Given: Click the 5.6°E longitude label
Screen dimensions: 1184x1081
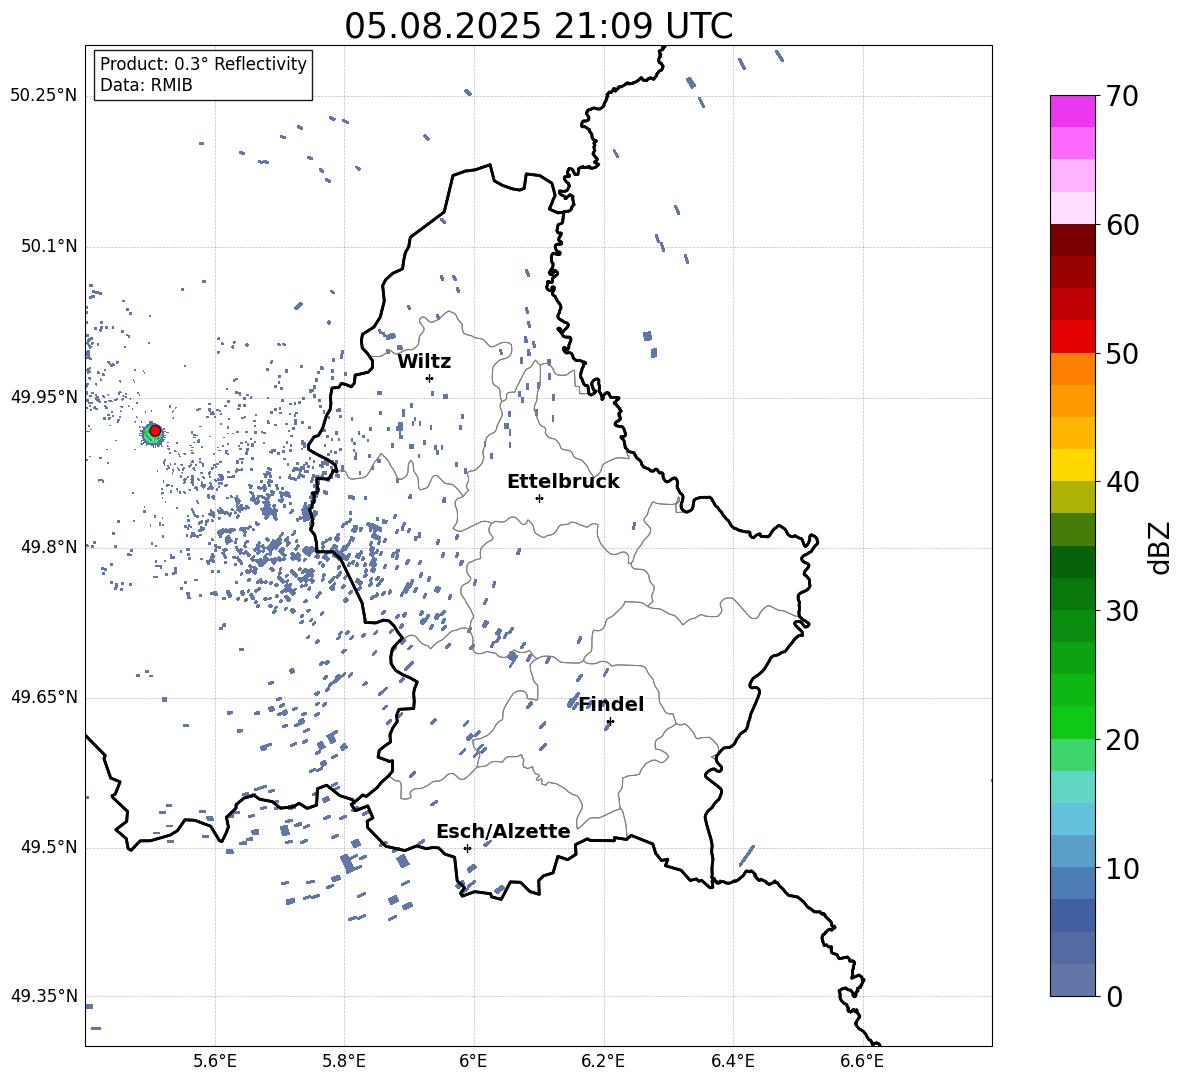Looking at the screenshot, I should pyautogui.click(x=215, y=1061).
